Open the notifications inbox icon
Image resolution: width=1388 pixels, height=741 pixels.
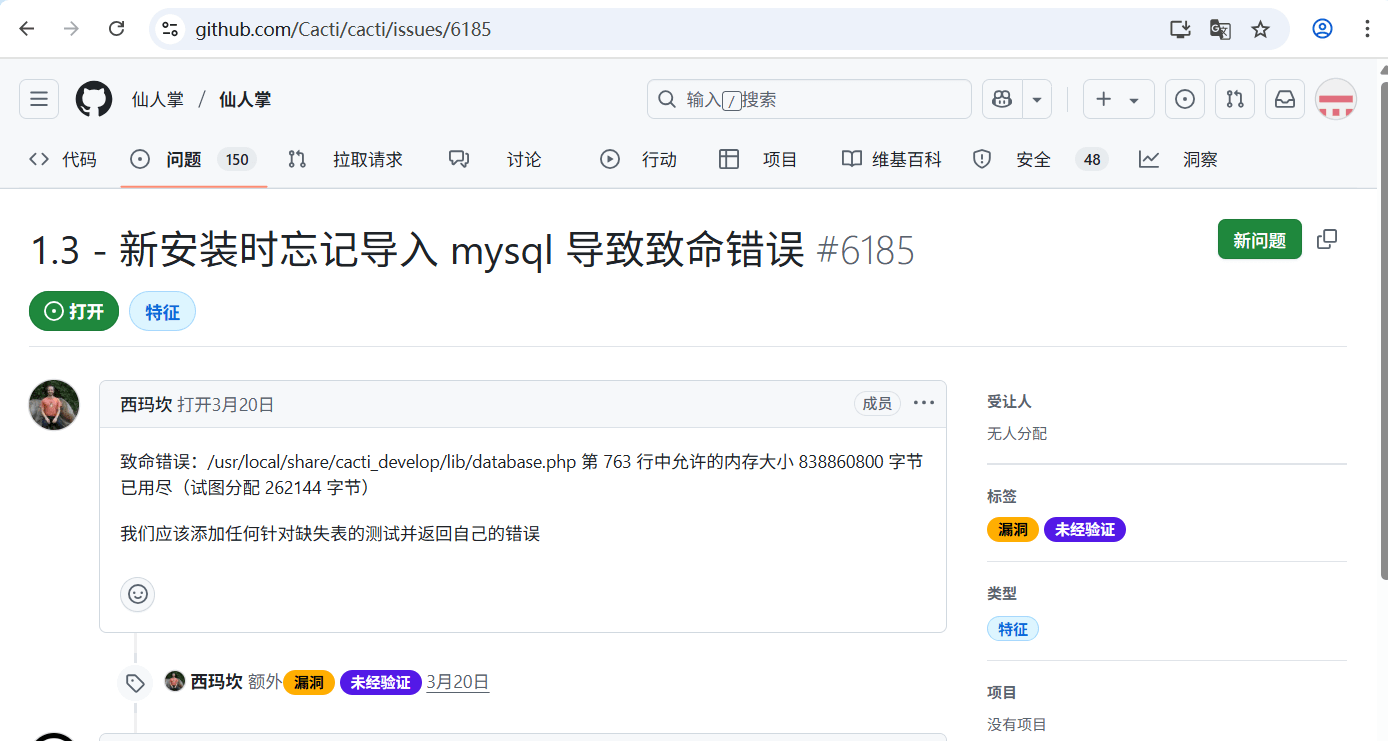pyautogui.click(x=1285, y=99)
